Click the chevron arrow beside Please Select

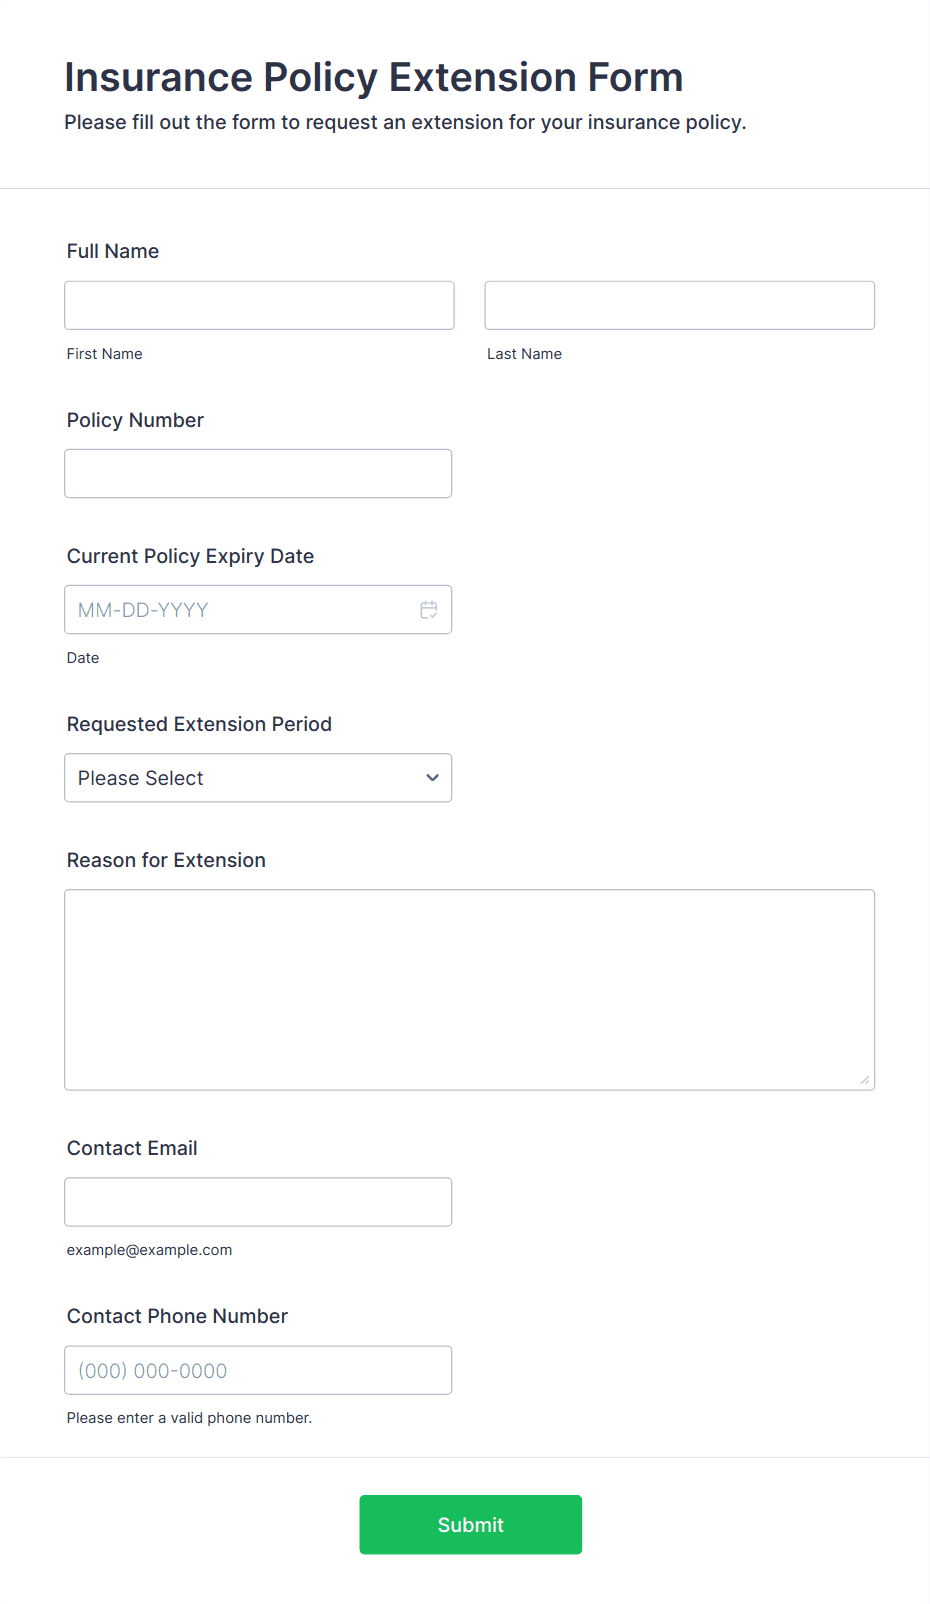click(432, 778)
